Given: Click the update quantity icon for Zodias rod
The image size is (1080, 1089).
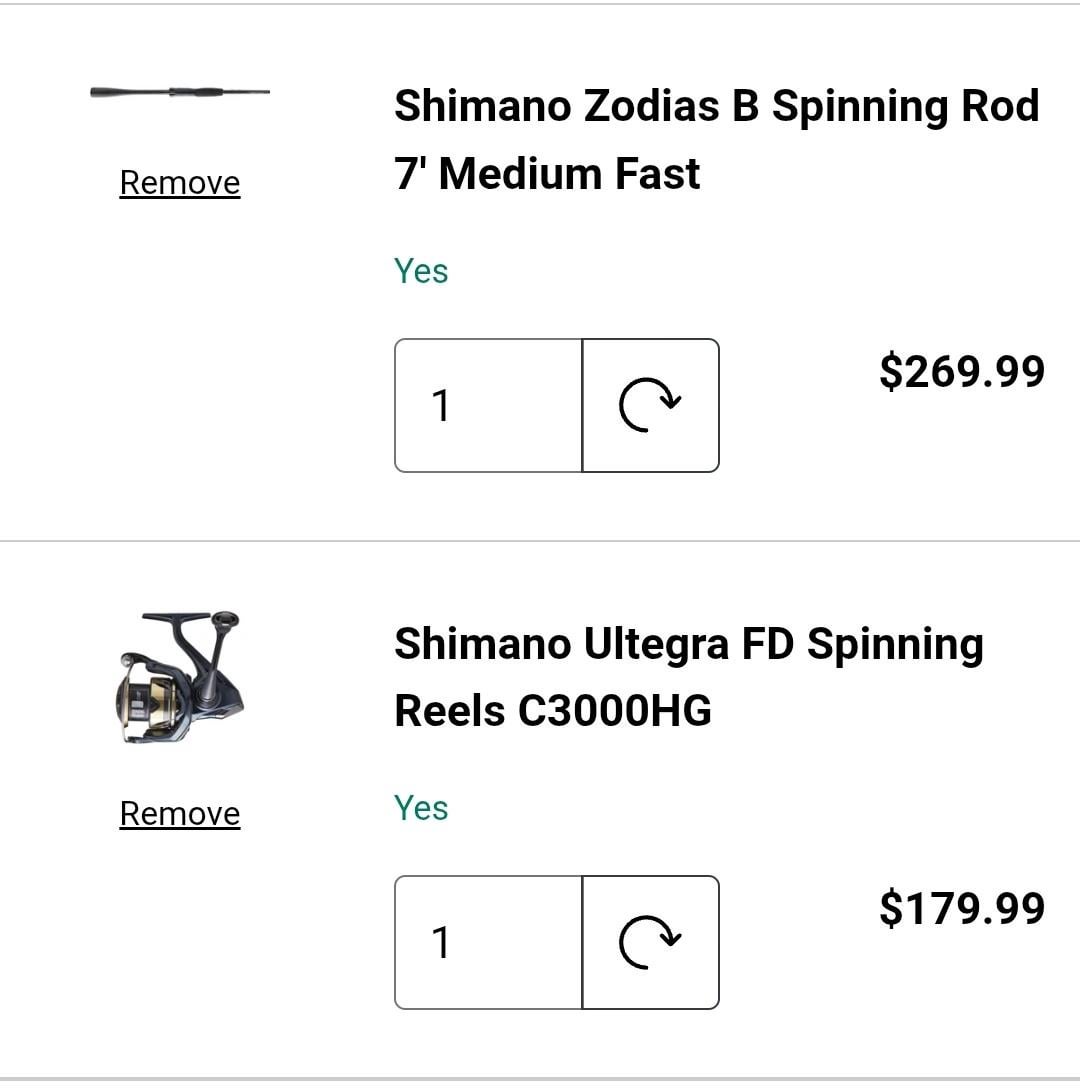Looking at the screenshot, I should pos(650,405).
